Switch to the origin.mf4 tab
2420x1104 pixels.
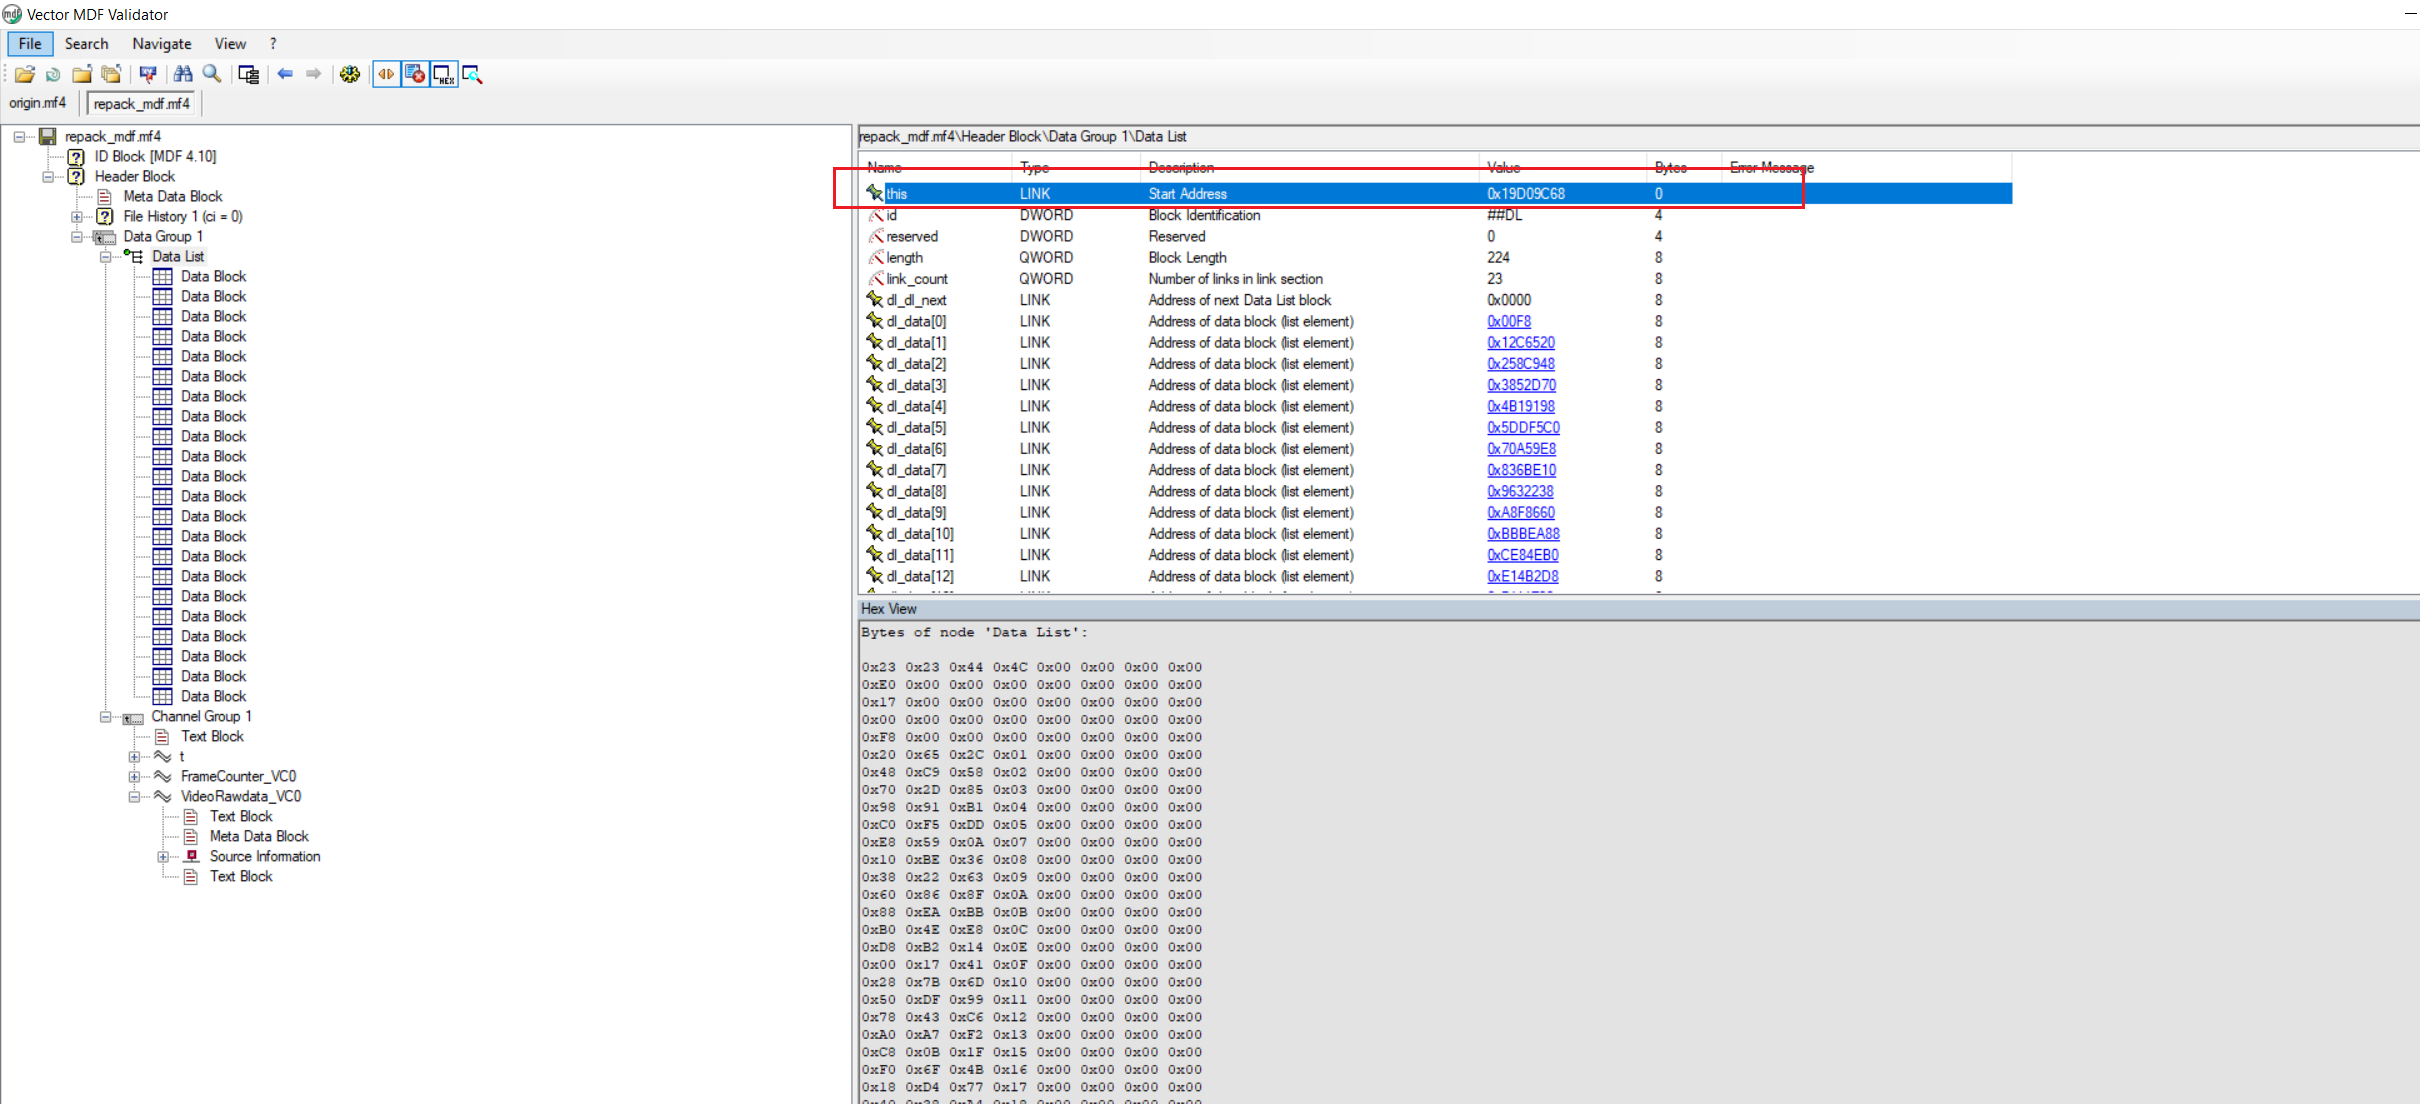[37, 102]
